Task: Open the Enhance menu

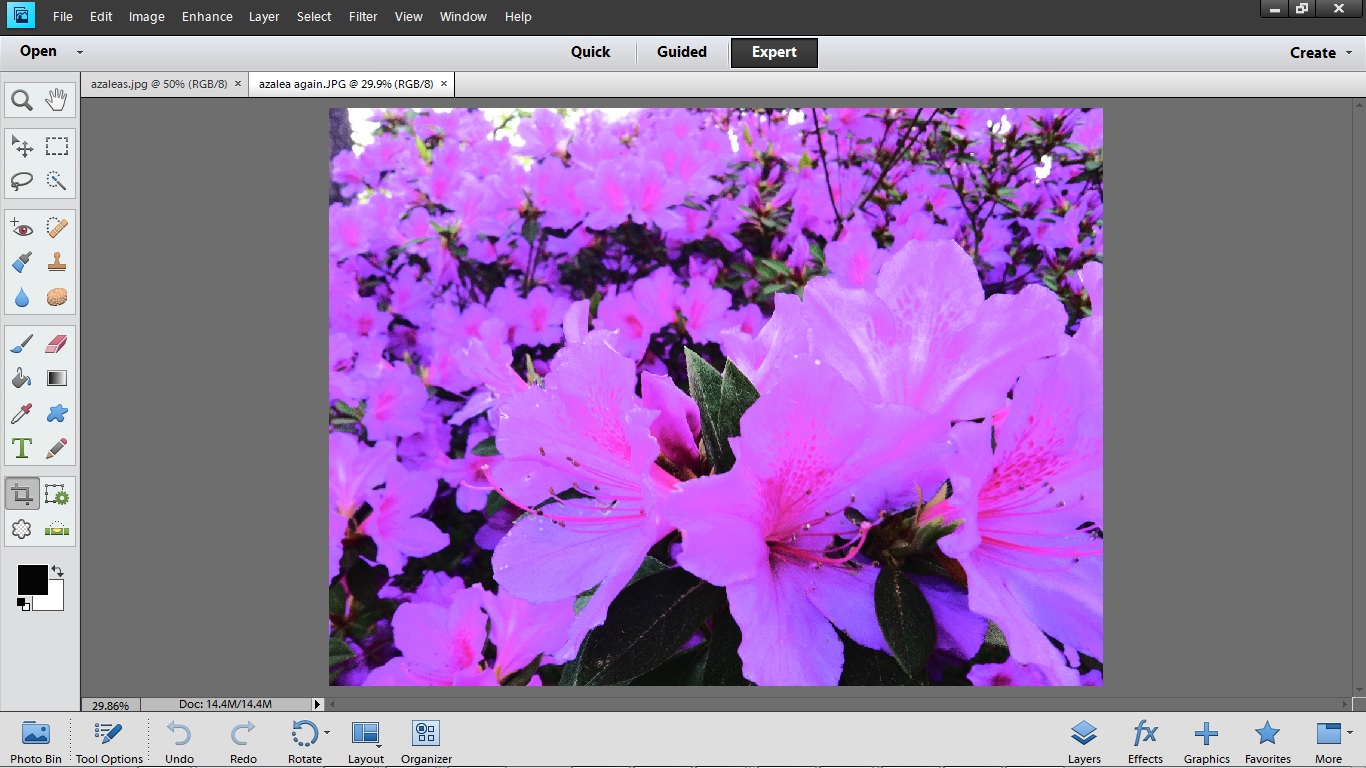Action: coord(207,17)
